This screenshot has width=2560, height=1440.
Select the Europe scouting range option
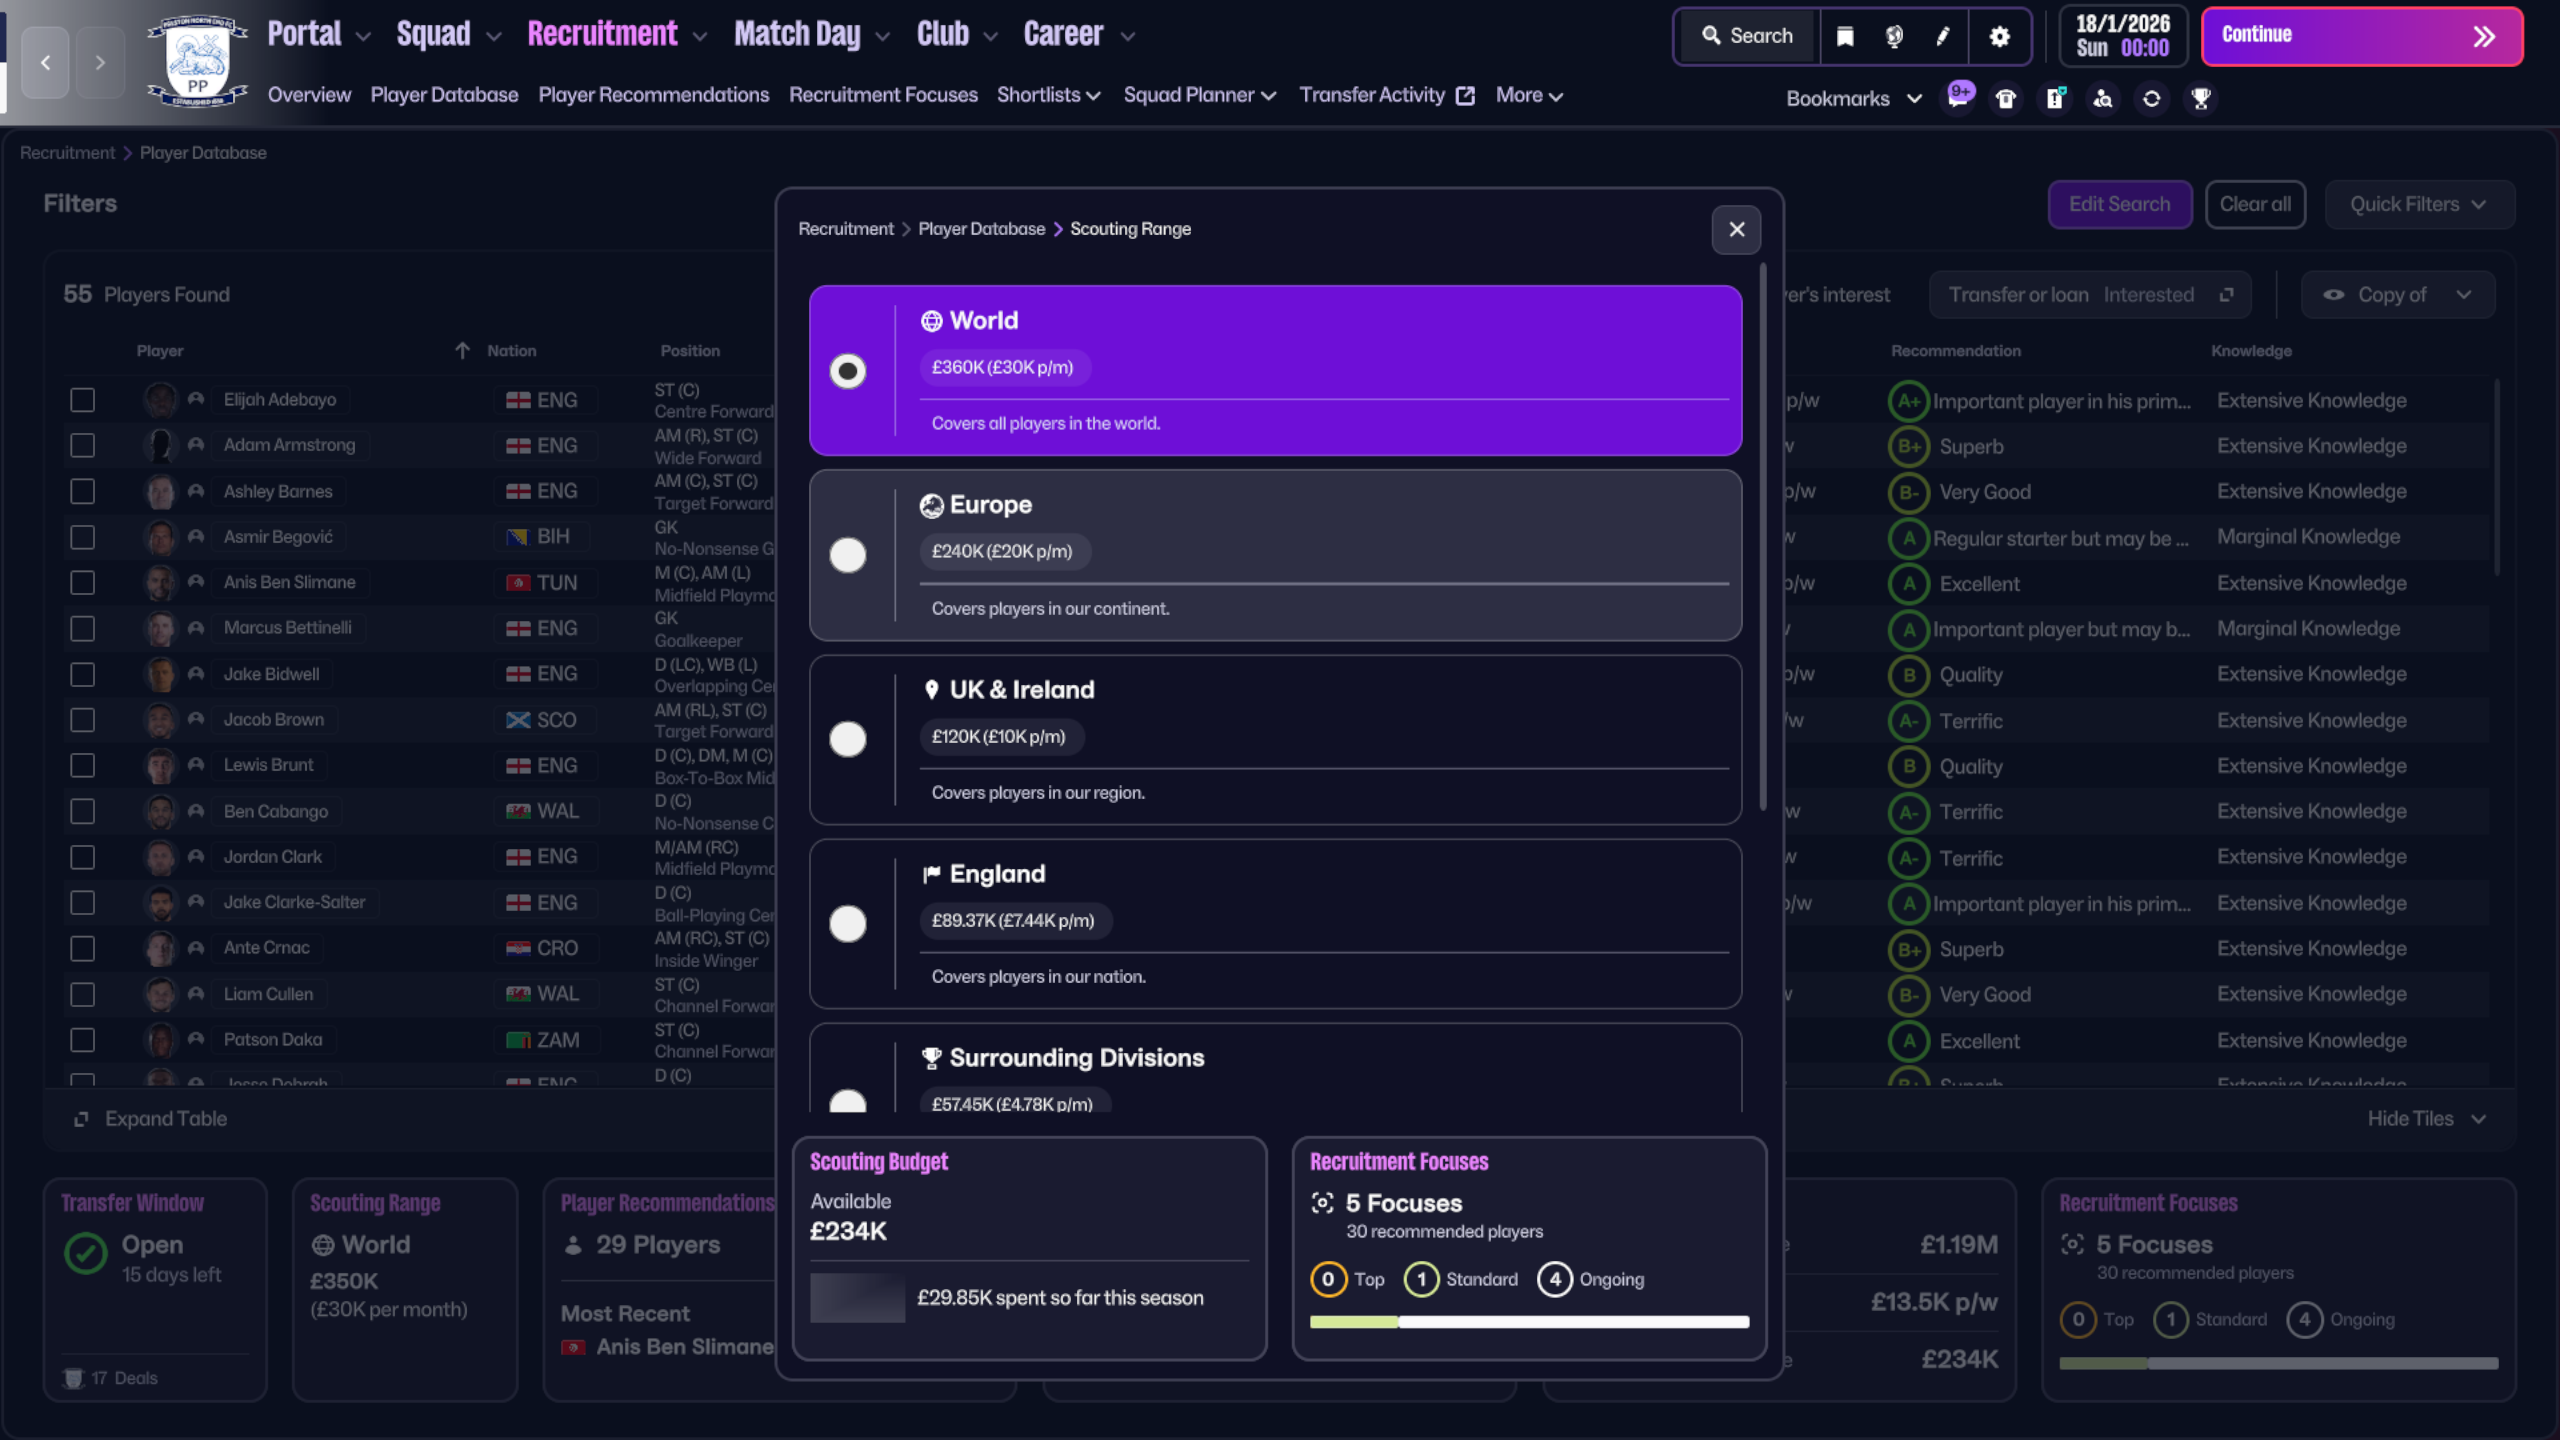point(848,555)
